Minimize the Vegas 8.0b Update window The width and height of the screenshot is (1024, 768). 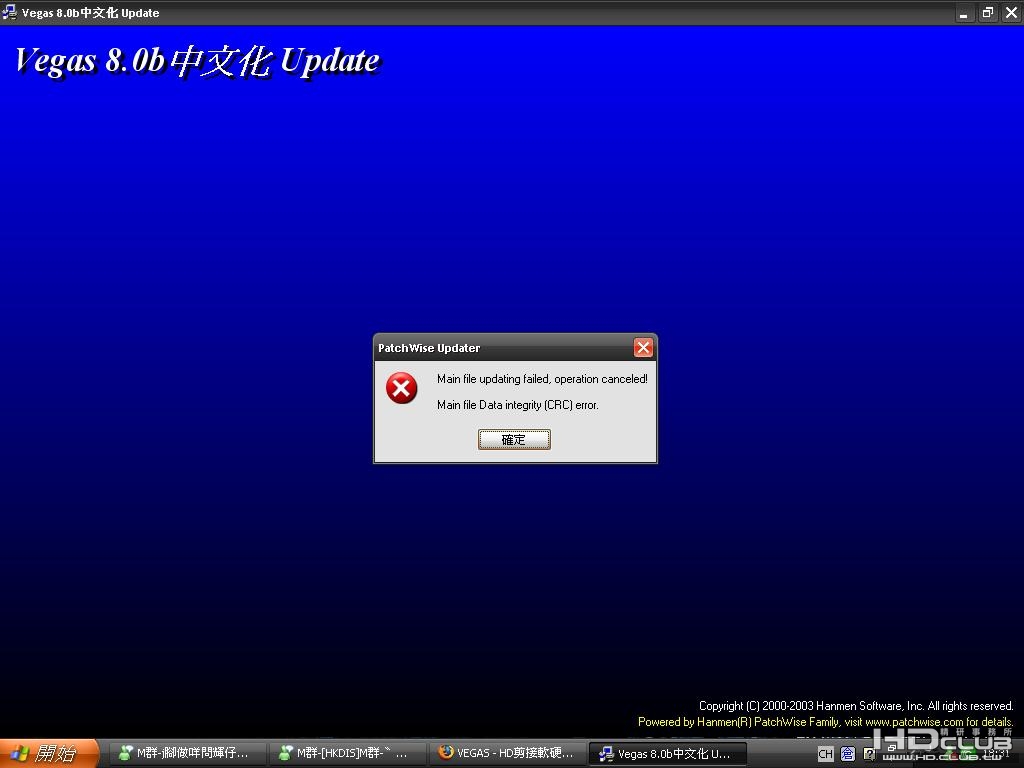pos(964,12)
